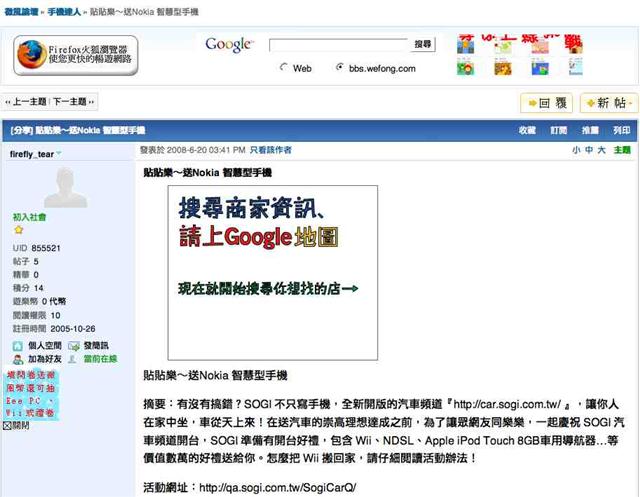Screen dimensions: 640x497
Task: Open 手機達人 breadcrumb link
Action: pos(64,12)
